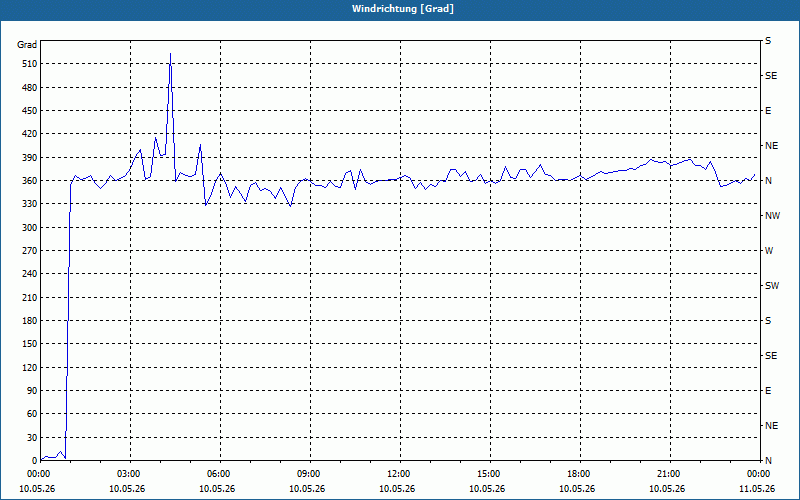The width and height of the screenshot is (800, 500).
Task: Click the 10.05.26 date under 12:00
Action: (397, 489)
